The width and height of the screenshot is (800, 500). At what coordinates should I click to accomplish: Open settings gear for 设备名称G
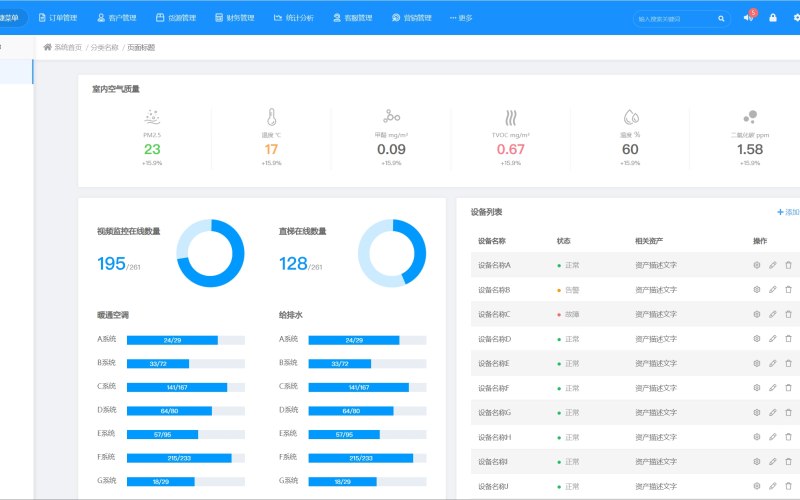click(x=757, y=412)
